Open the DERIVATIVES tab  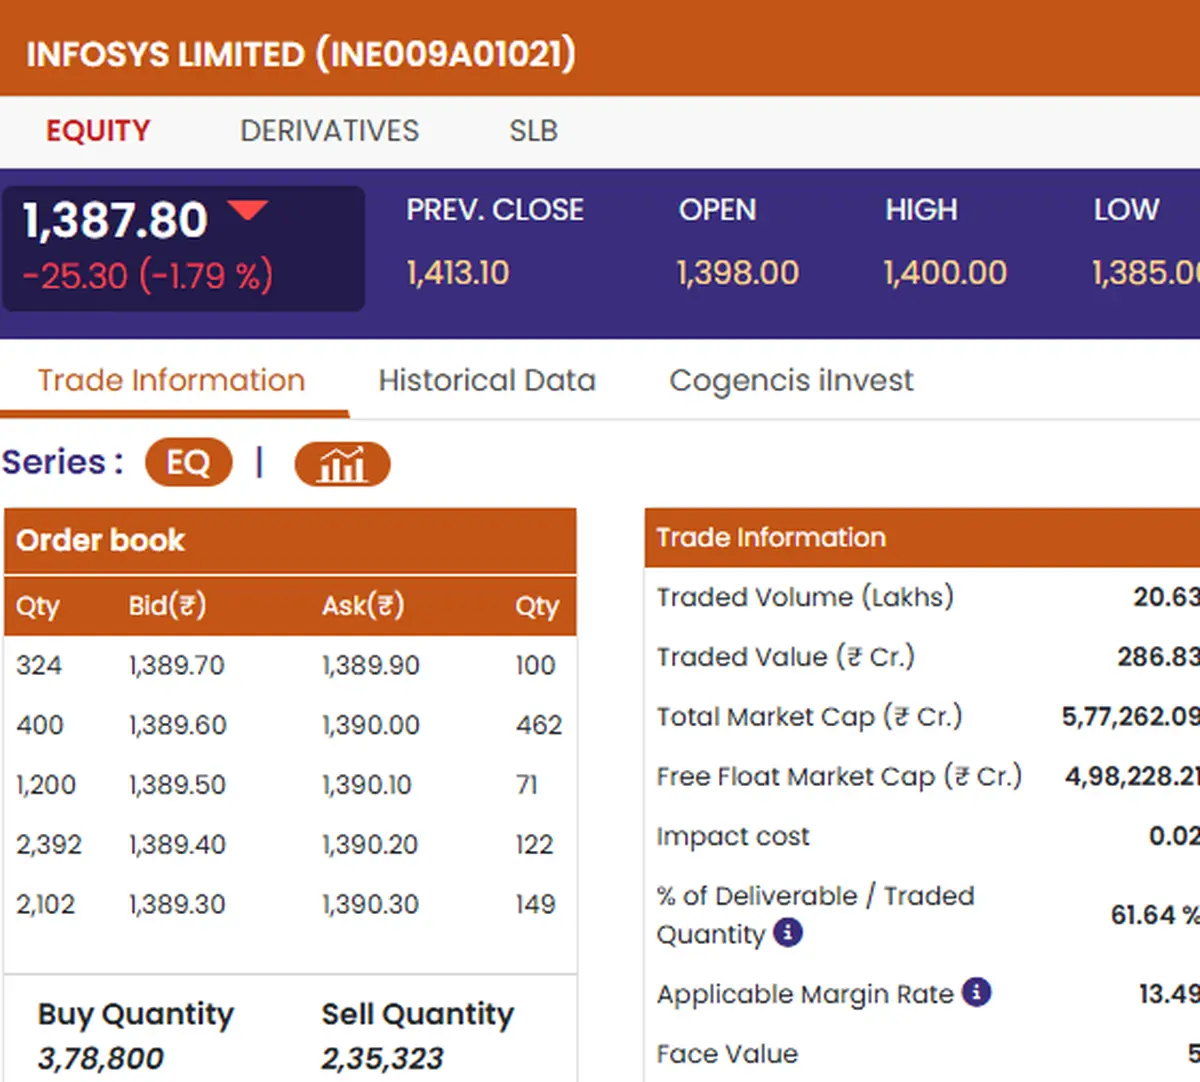[x=330, y=131]
